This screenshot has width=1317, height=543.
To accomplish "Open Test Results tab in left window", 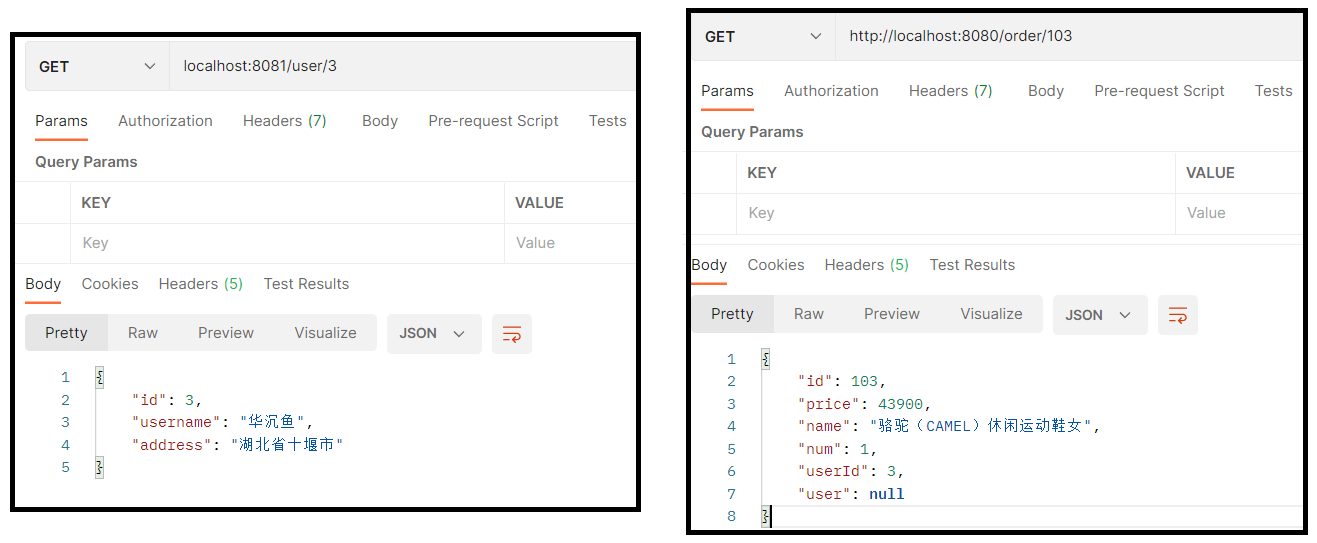I will pyautogui.click(x=306, y=284).
